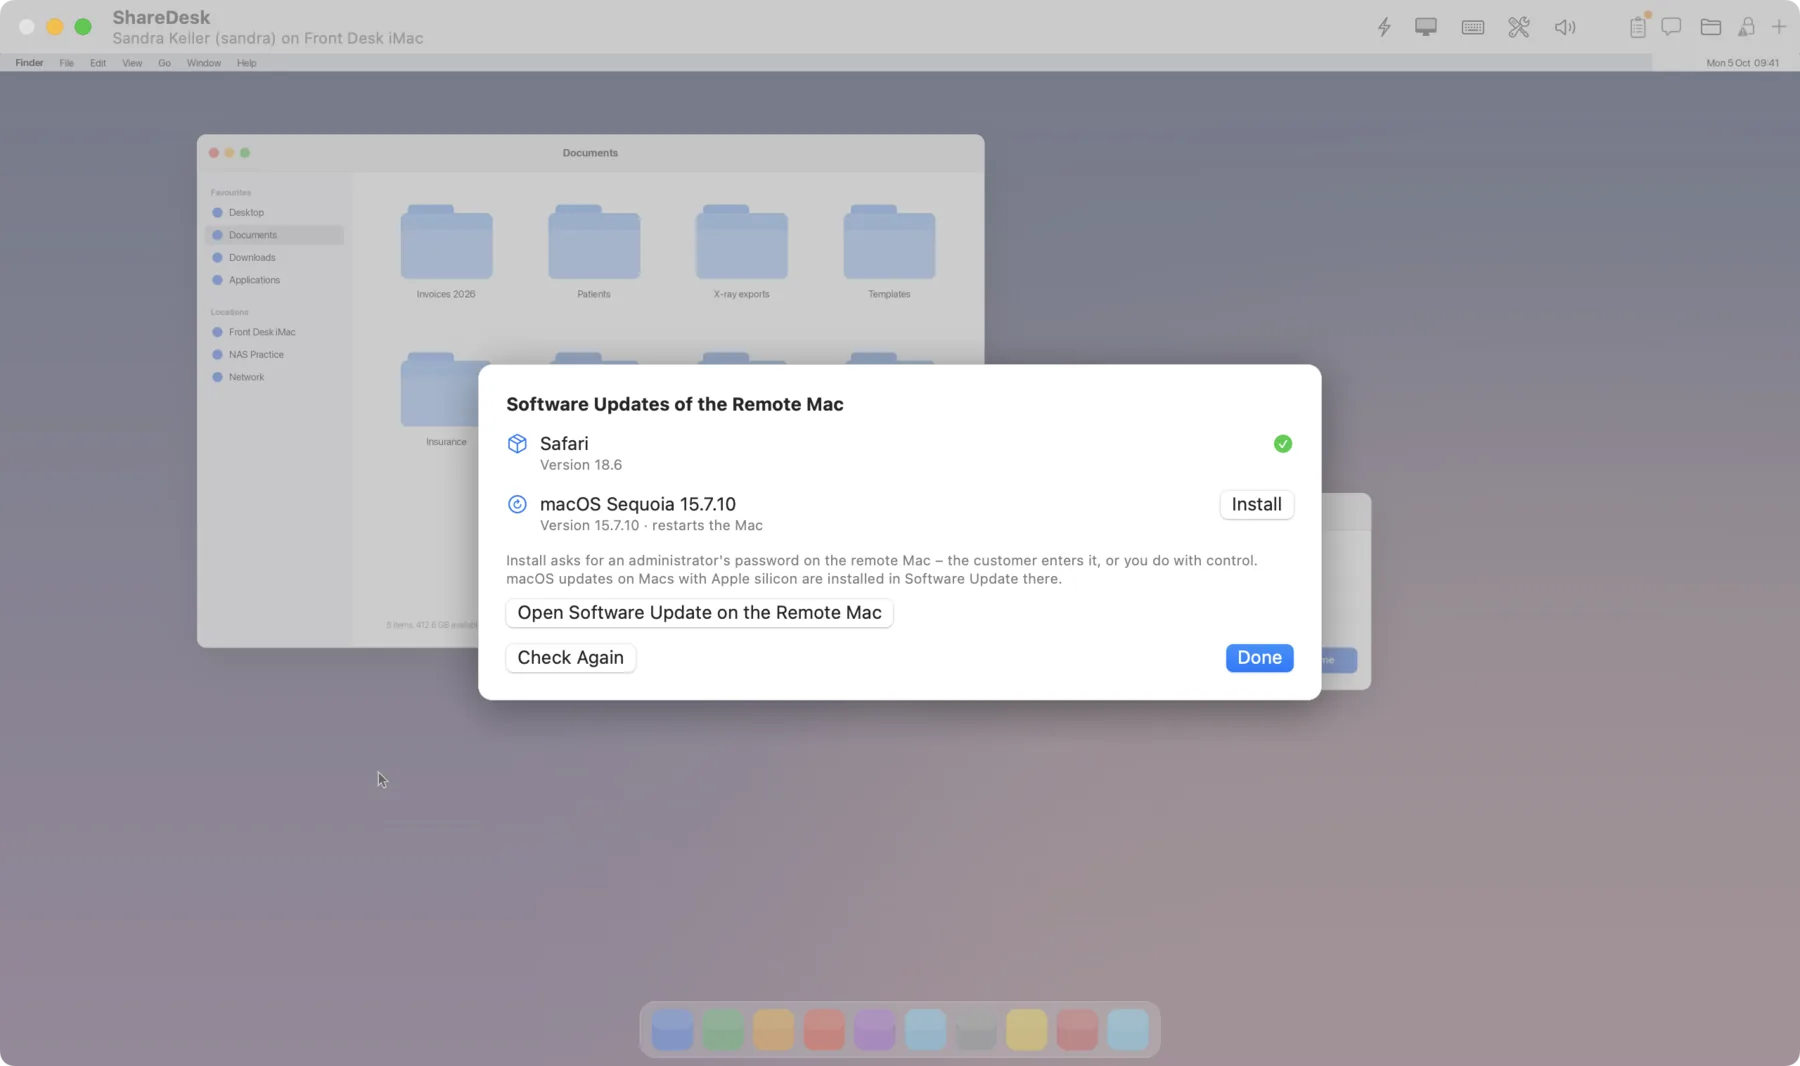1800x1066 pixels.
Task: Click the 'Version 18.6' text under Safari
Action: pos(581,466)
